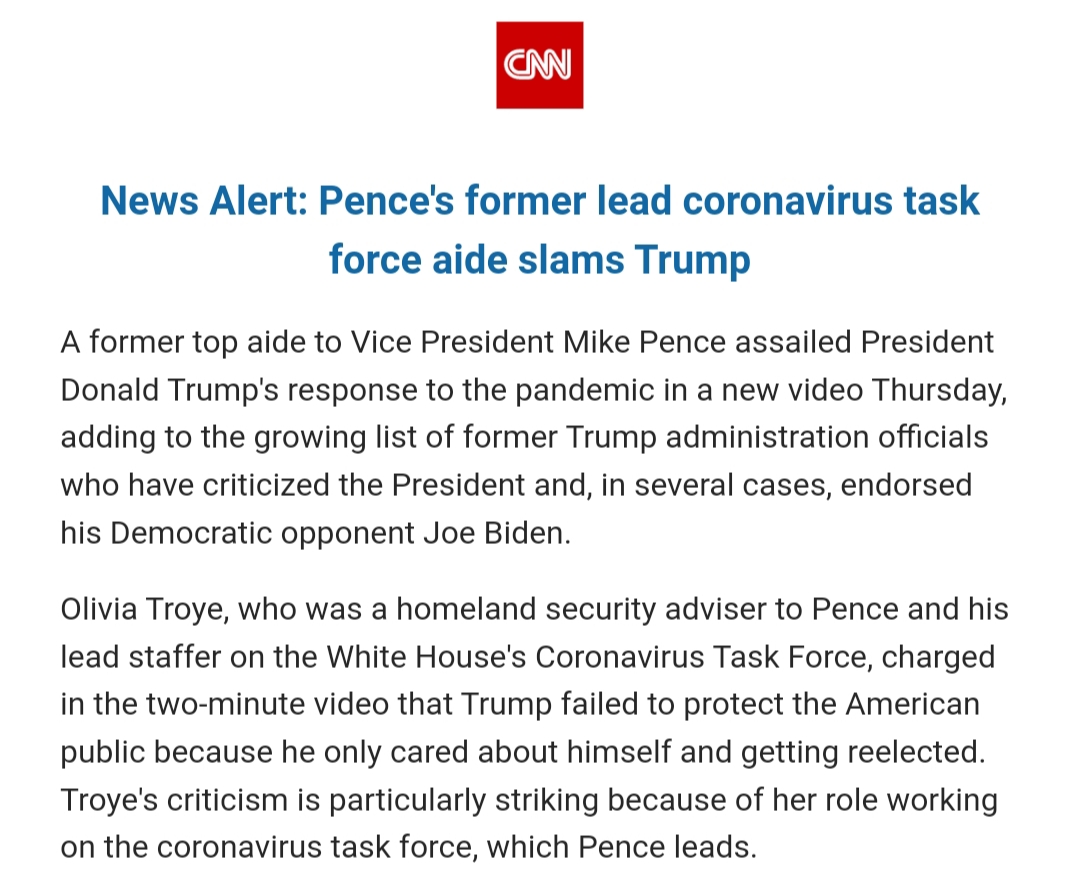
Task: Open the Pence's former aide News Alert headline
Action: point(539,229)
